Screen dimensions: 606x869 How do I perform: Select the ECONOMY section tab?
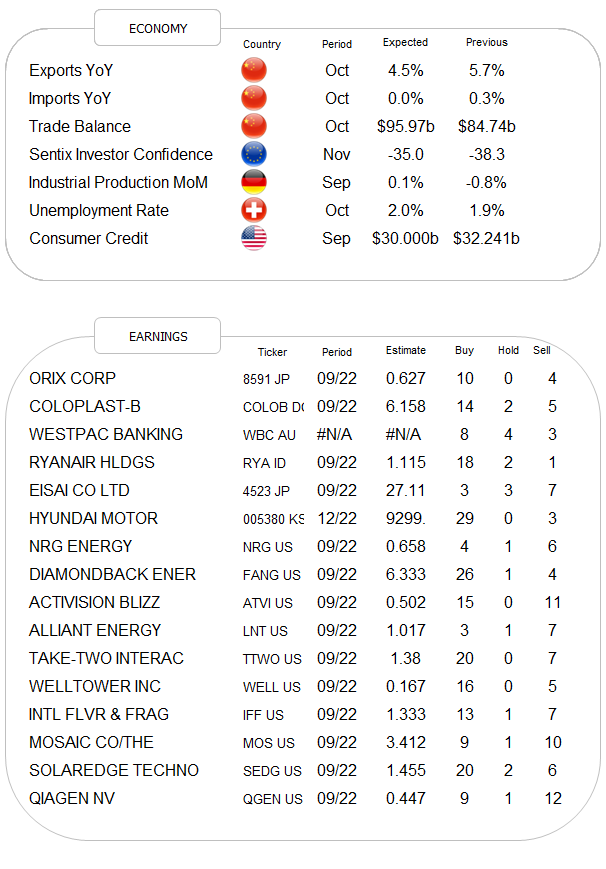tap(157, 28)
